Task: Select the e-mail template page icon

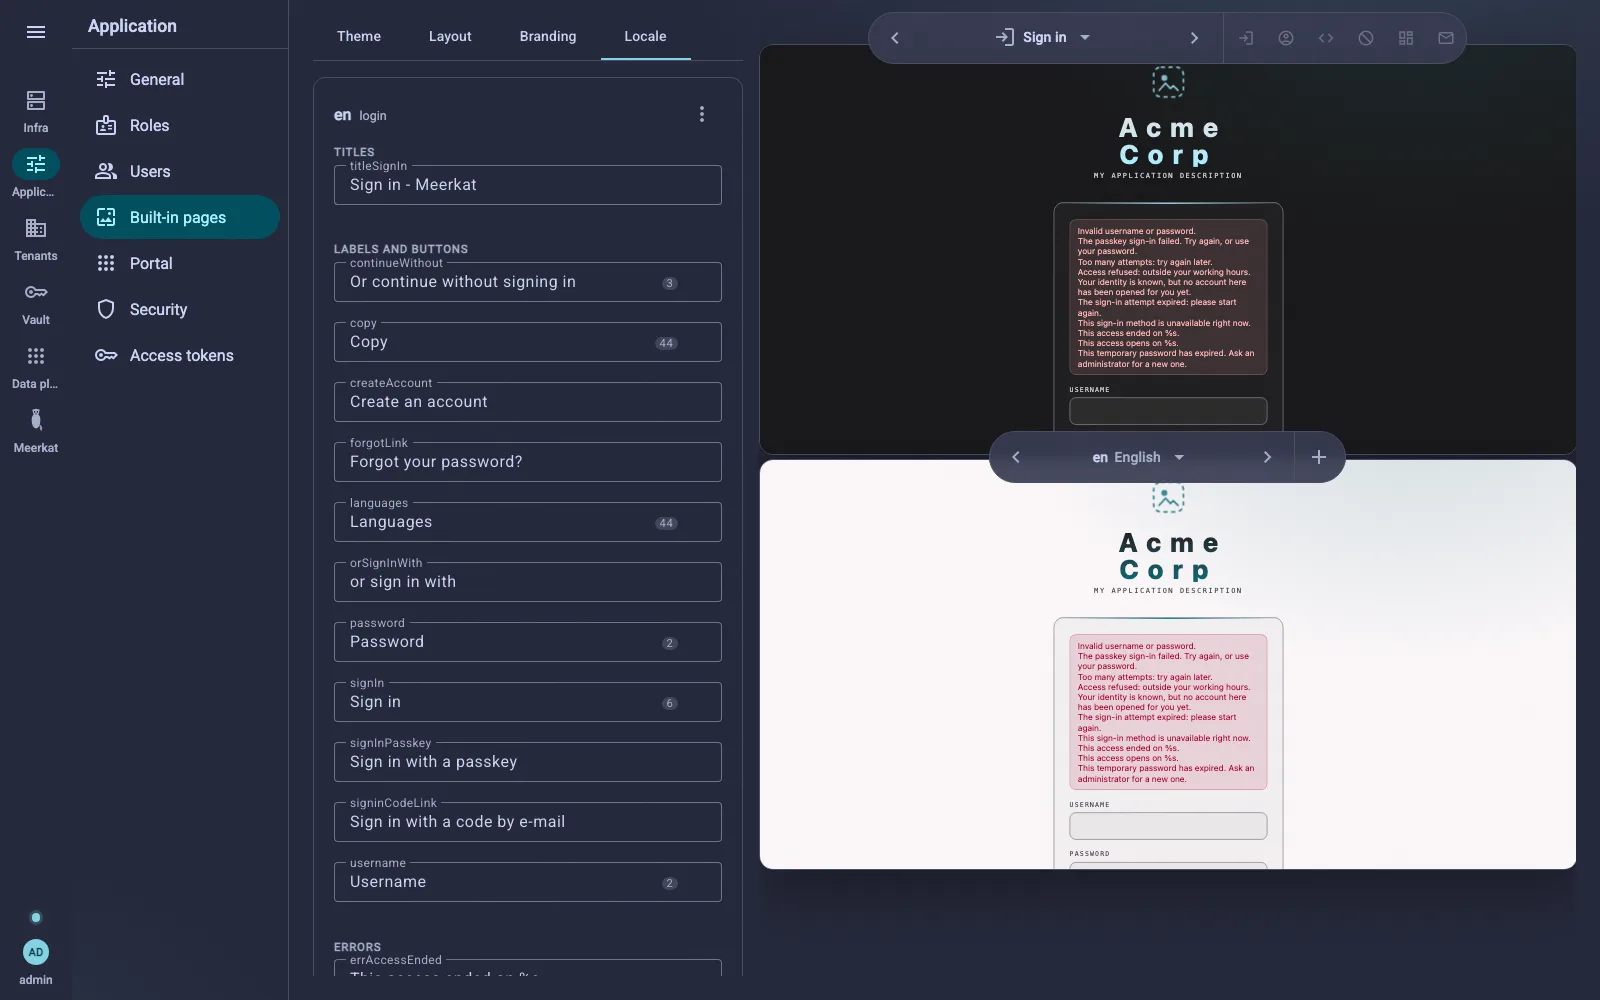Action: click(1446, 38)
